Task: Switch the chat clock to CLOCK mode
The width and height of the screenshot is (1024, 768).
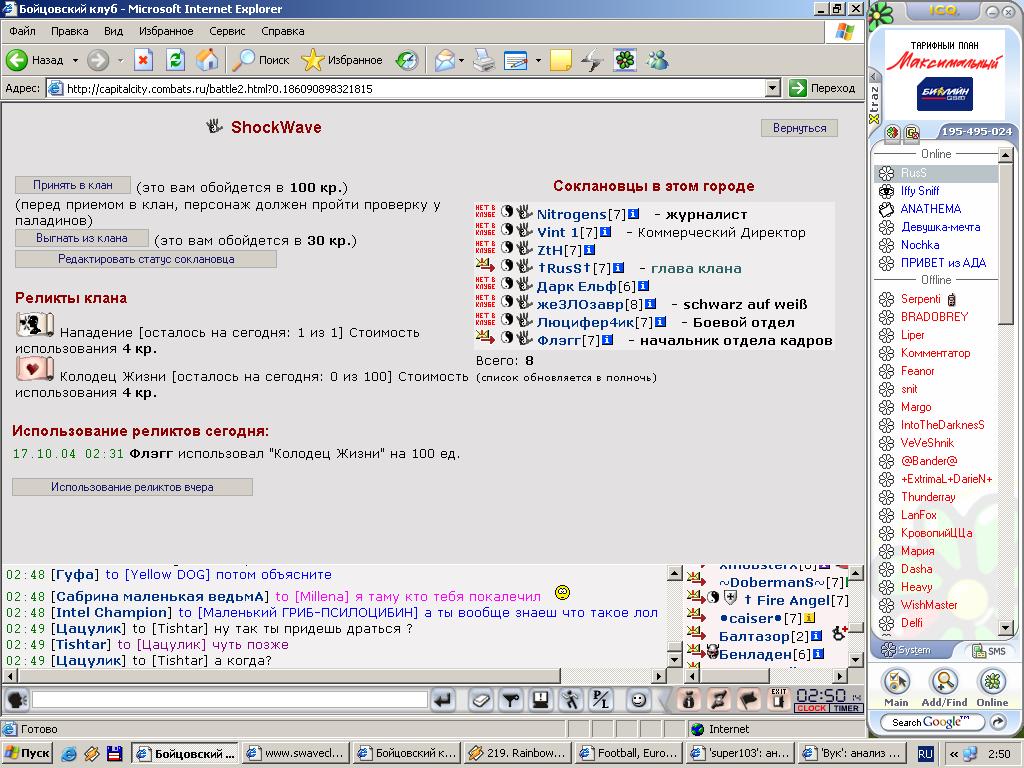Action: 812,708
